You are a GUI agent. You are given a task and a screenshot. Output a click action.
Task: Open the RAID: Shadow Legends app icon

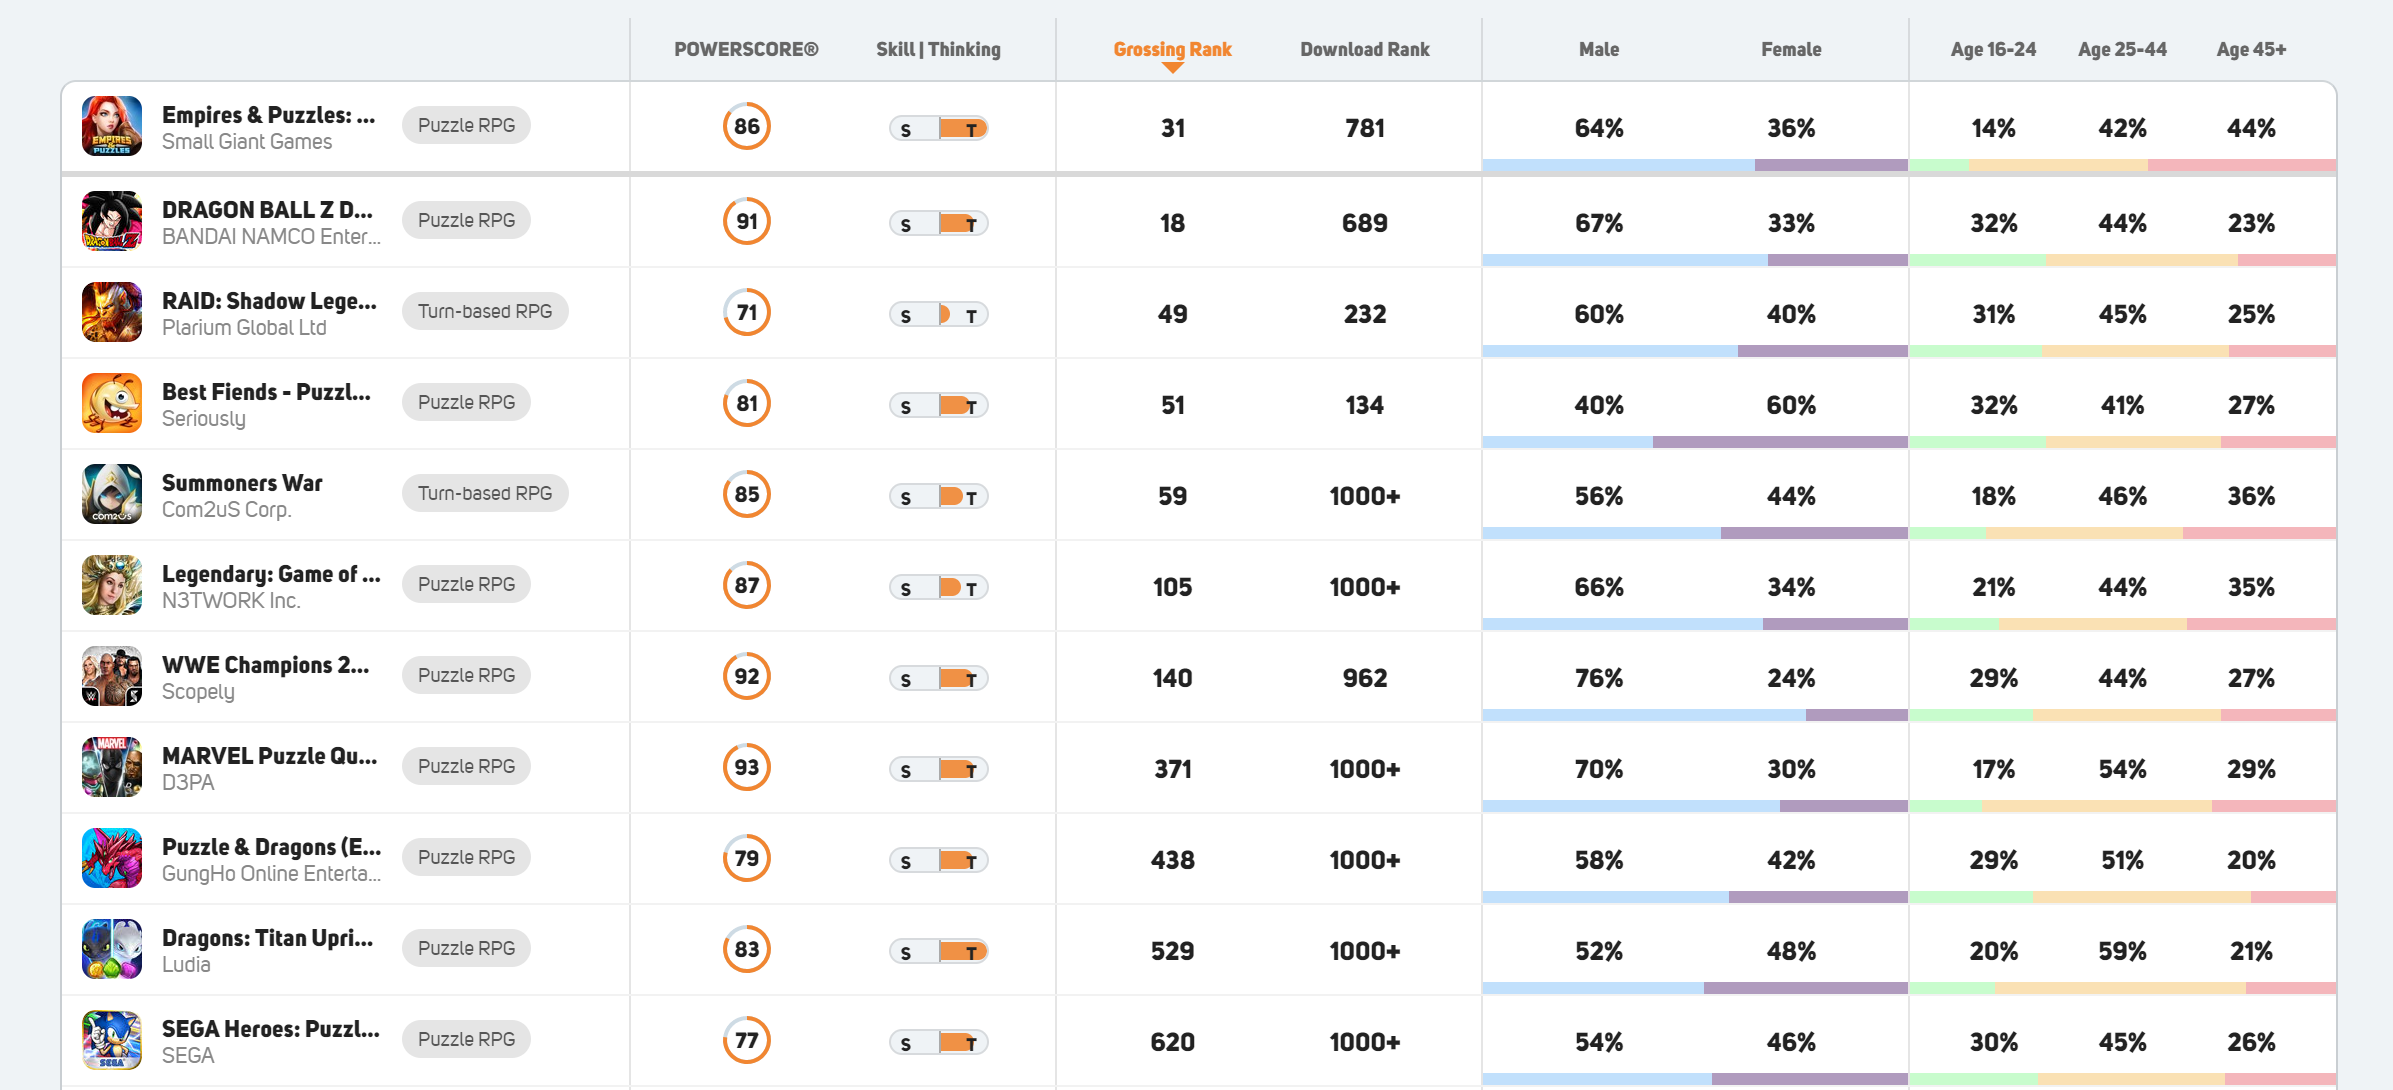[112, 312]
